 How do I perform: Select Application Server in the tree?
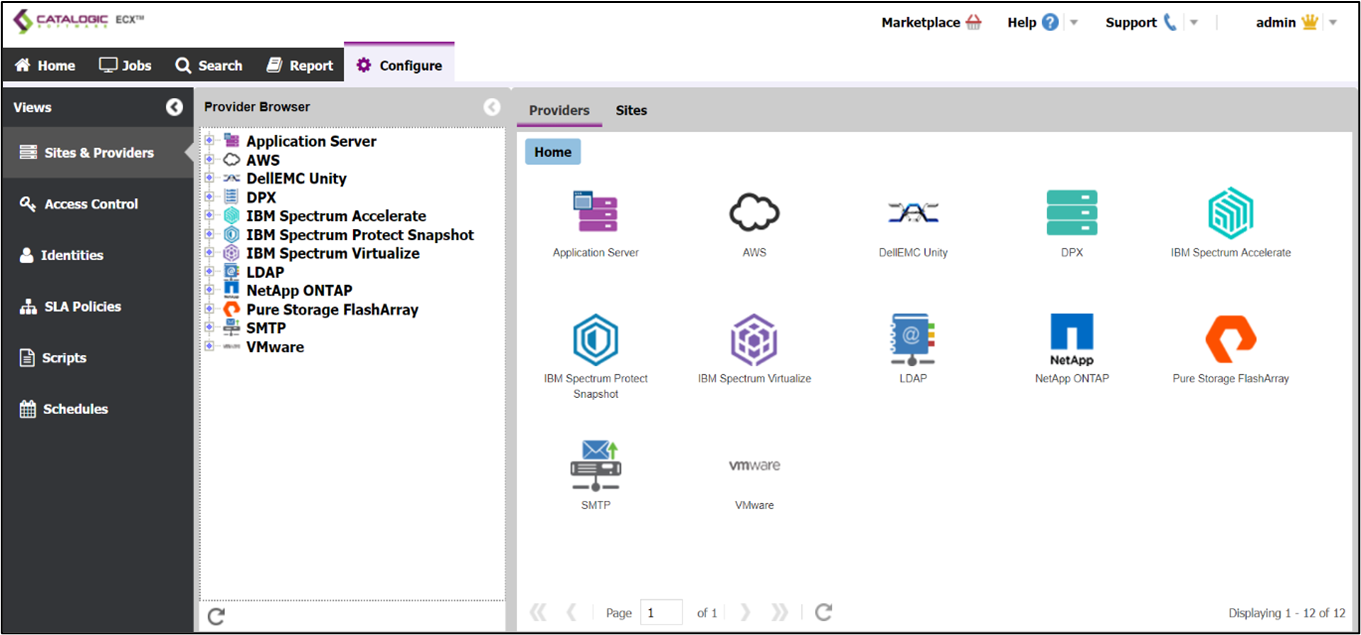(311, 141)
